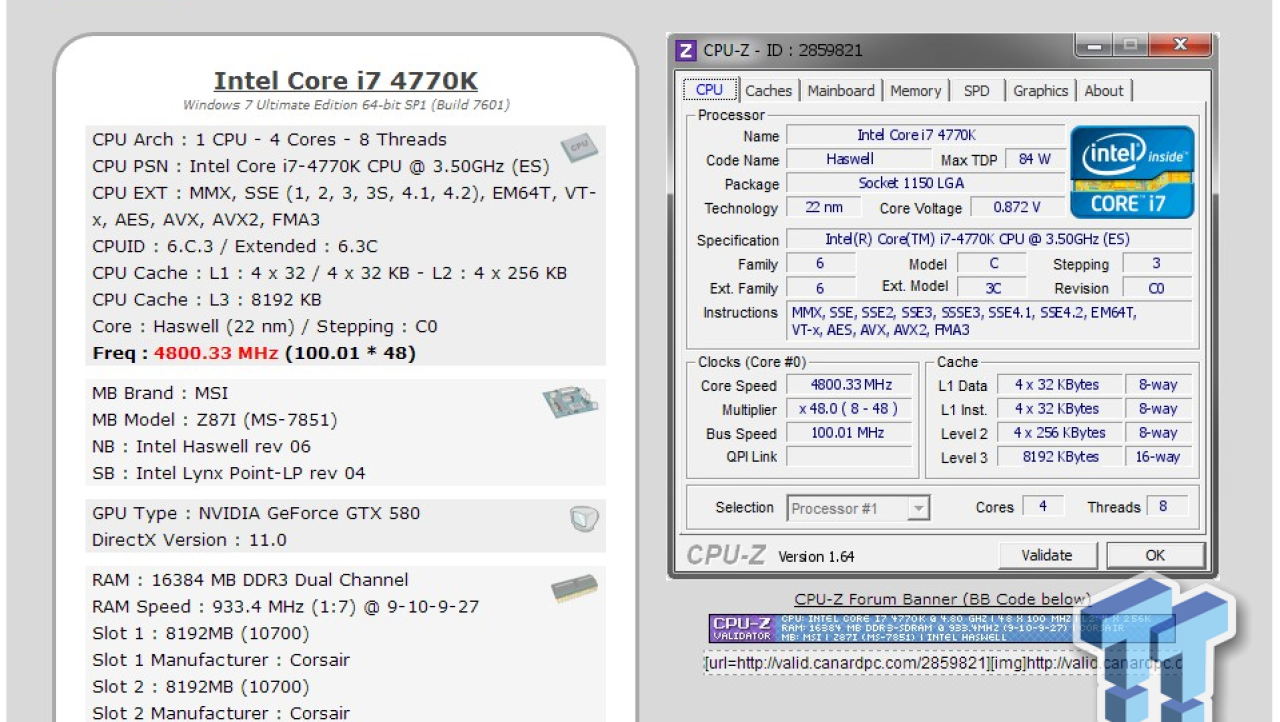This screenshot has width=1280, height=722.
Task: Click the motherboard icon beside MB Brand
Action: click(x=571, y=402)
